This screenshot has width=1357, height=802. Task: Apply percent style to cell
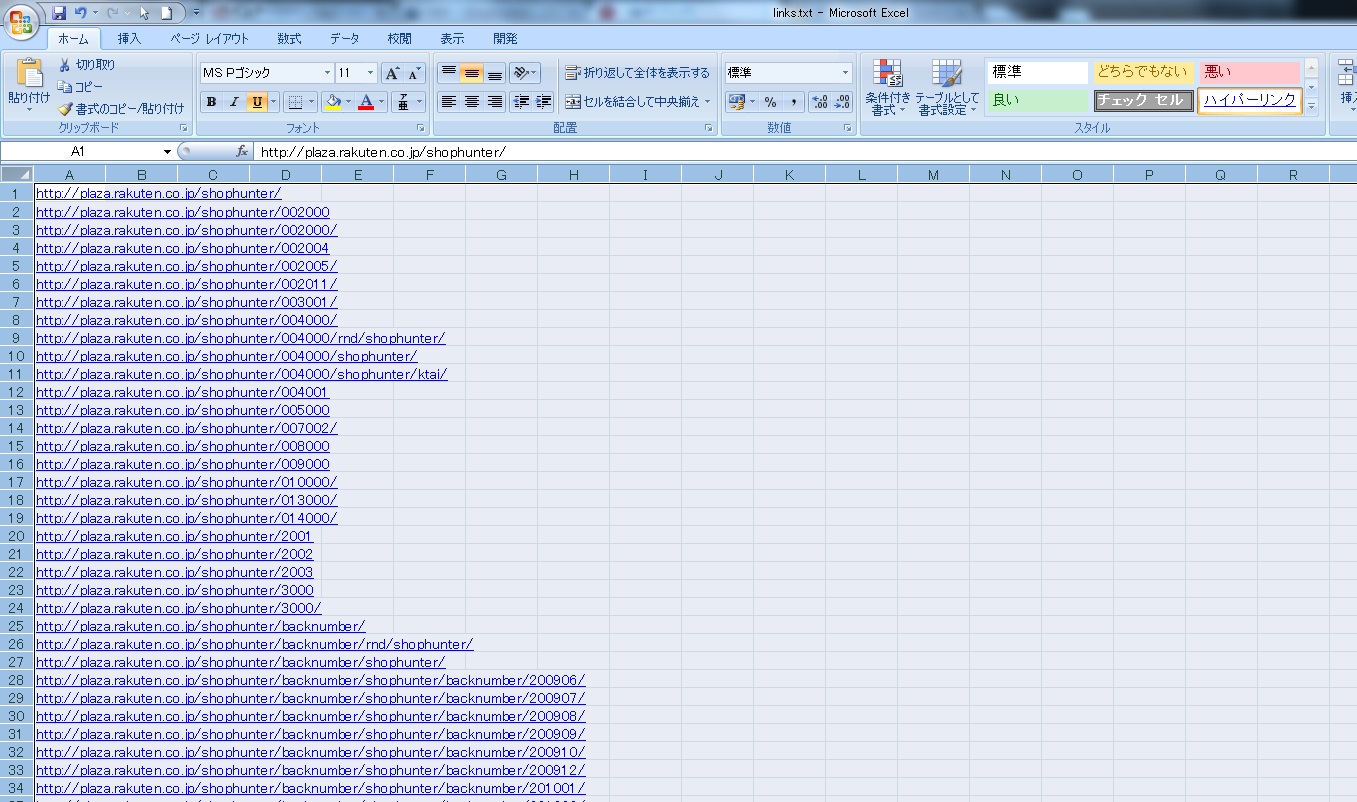click(770, 102)
